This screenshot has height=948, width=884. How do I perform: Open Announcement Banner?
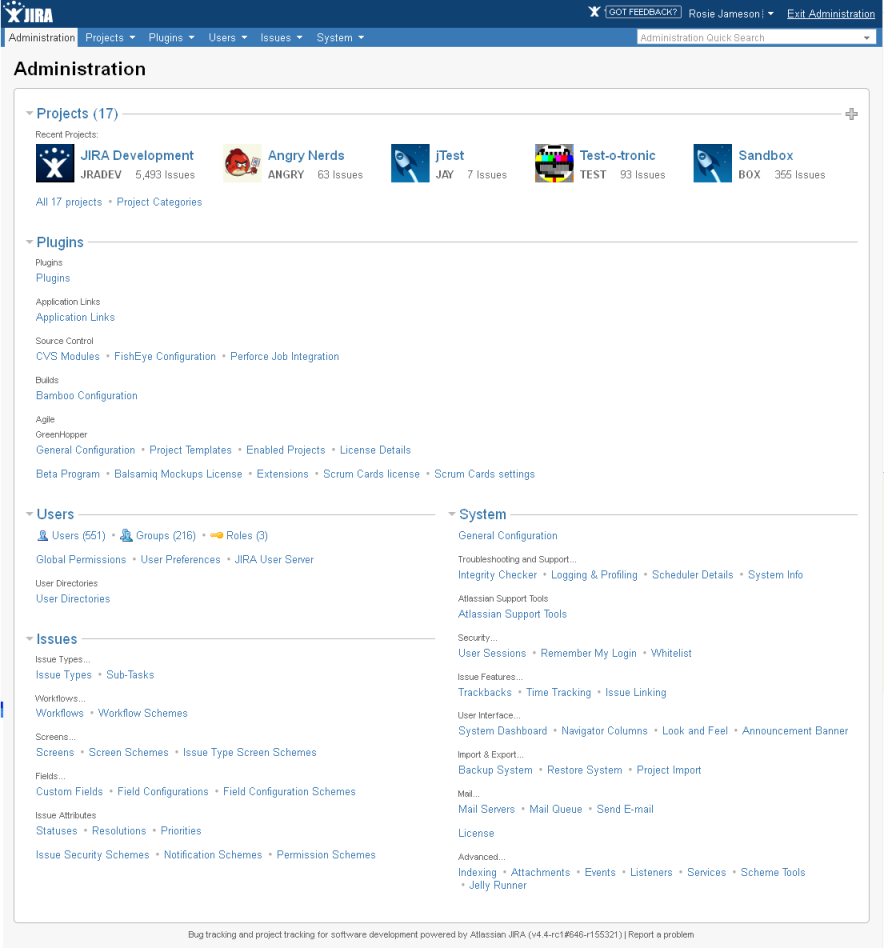tap(795, 730)
